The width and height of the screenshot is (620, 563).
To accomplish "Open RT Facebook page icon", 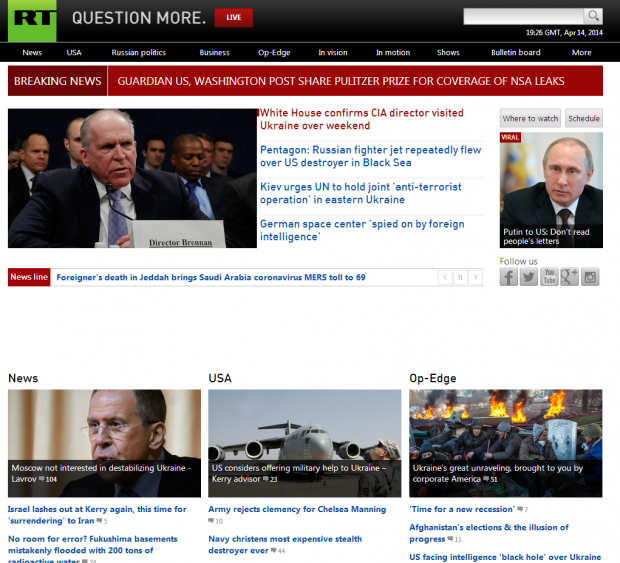I will tap(508, 277).
